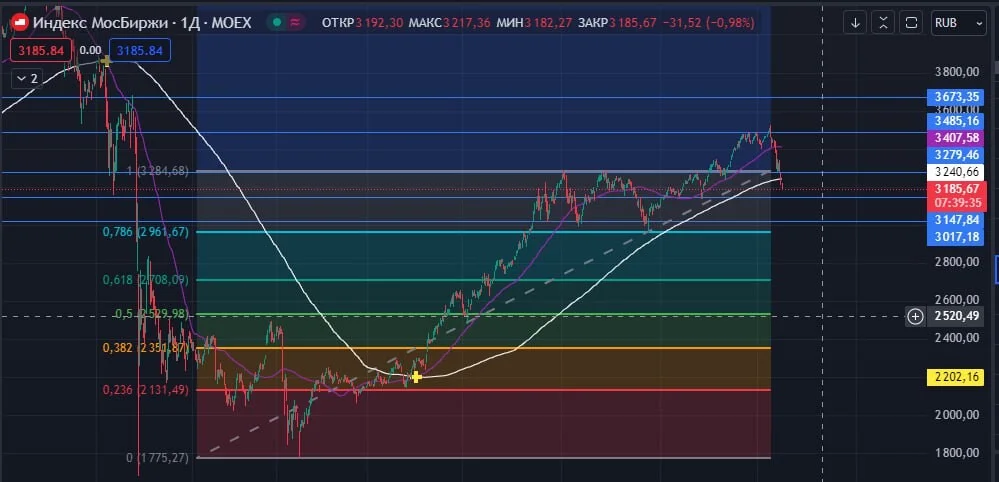Click the white 3240,66 price label
Screen dimensions: 999x482
[956, 172]
